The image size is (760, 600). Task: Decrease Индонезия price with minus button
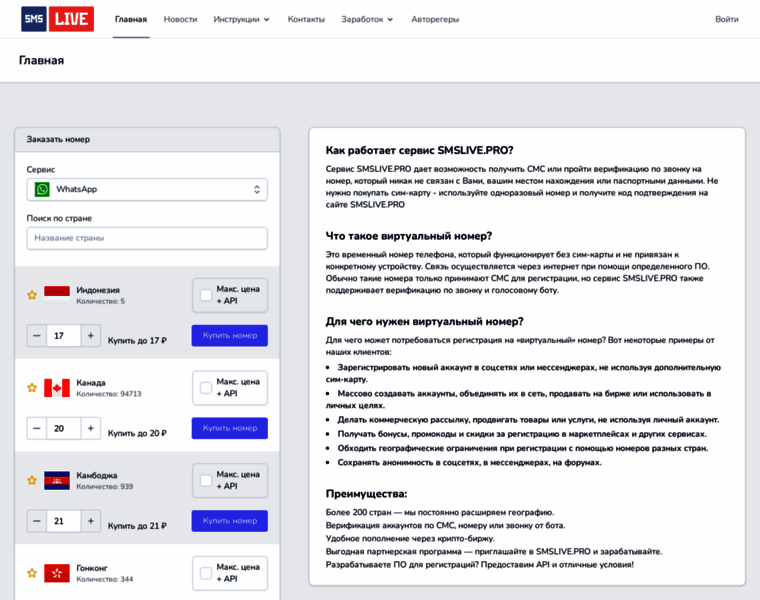37,335
